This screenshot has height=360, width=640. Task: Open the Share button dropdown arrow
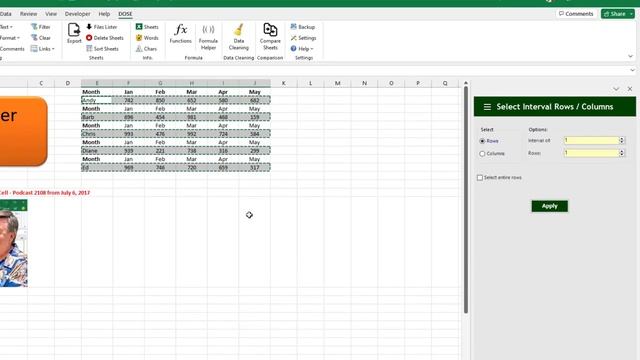pyautogui.click(x=631, y=14)
